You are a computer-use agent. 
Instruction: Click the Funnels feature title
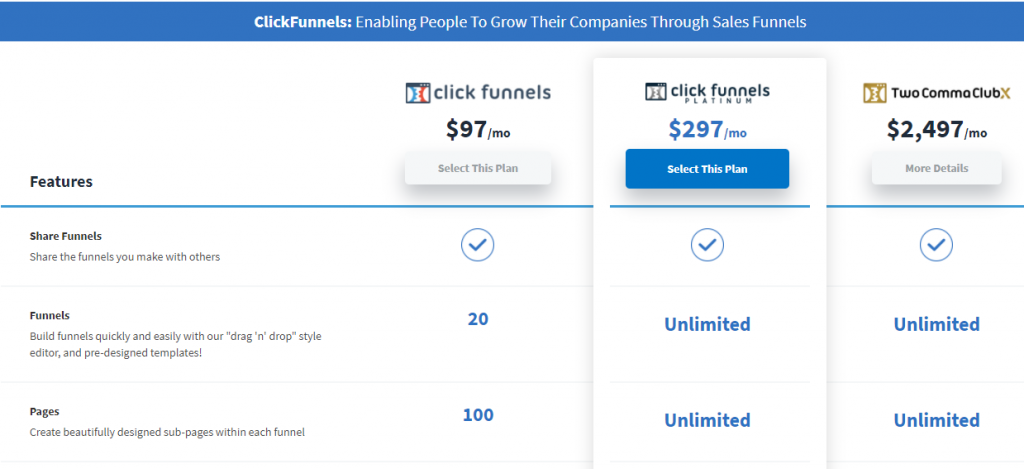[50, 314]
